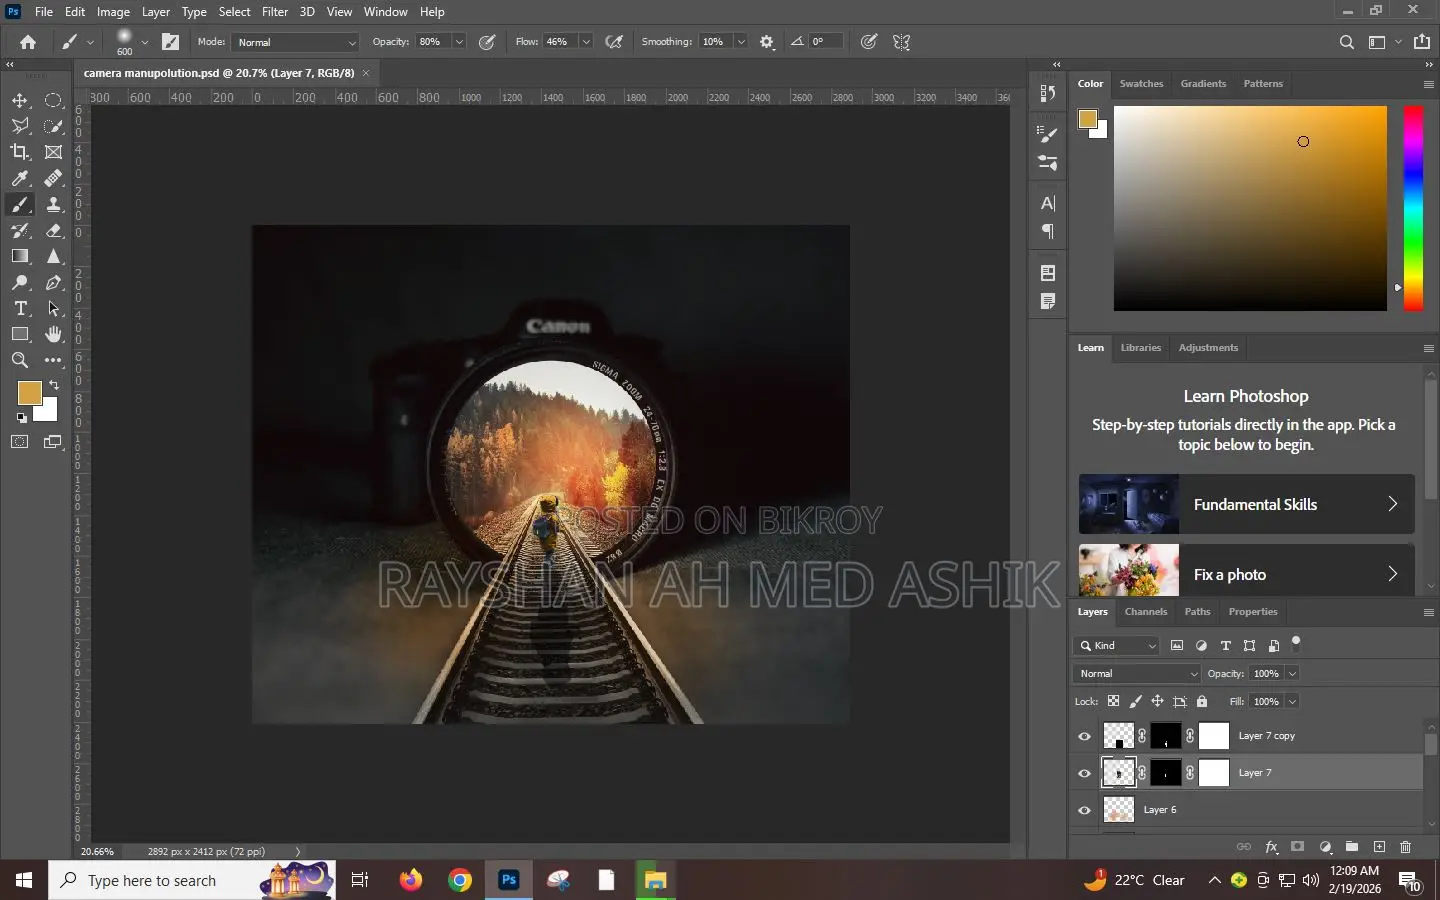Open the layer filter Kind dropdown
Image resolution: width=1440 pixels, height=900 pixels.
click(1117, 646)
